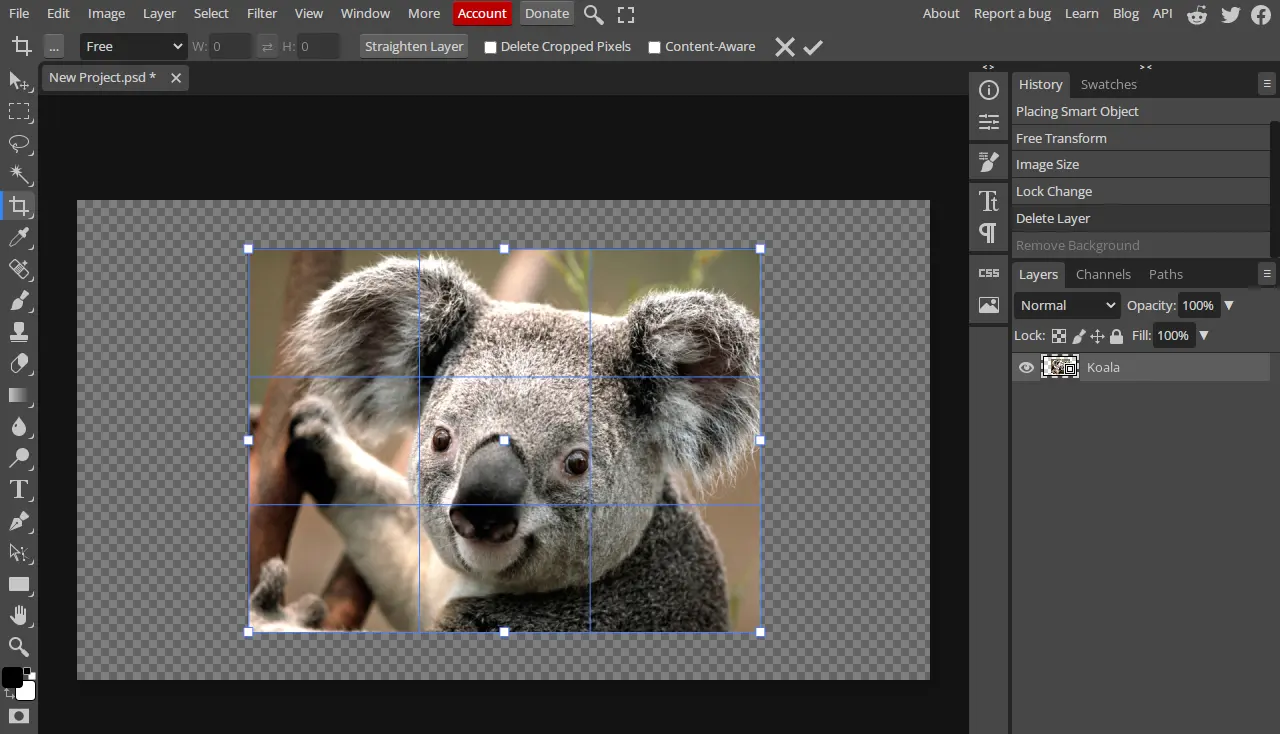The height and width of the screenshot is (734, 1280).
Task: Select the Eyedropper tool
Action: point(19,237)
